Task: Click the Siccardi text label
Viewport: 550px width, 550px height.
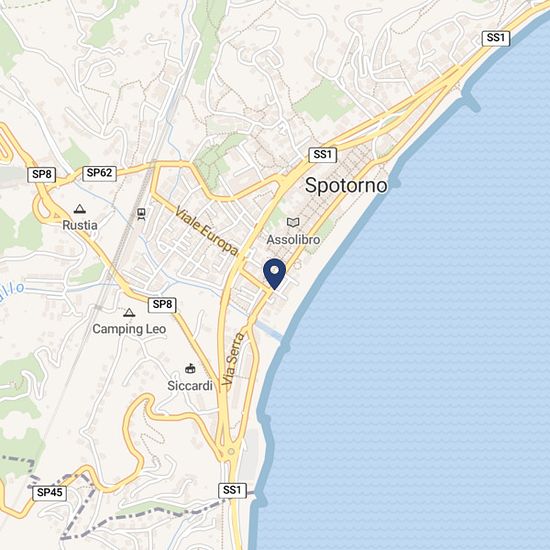Action: click(x=190, y=385)
